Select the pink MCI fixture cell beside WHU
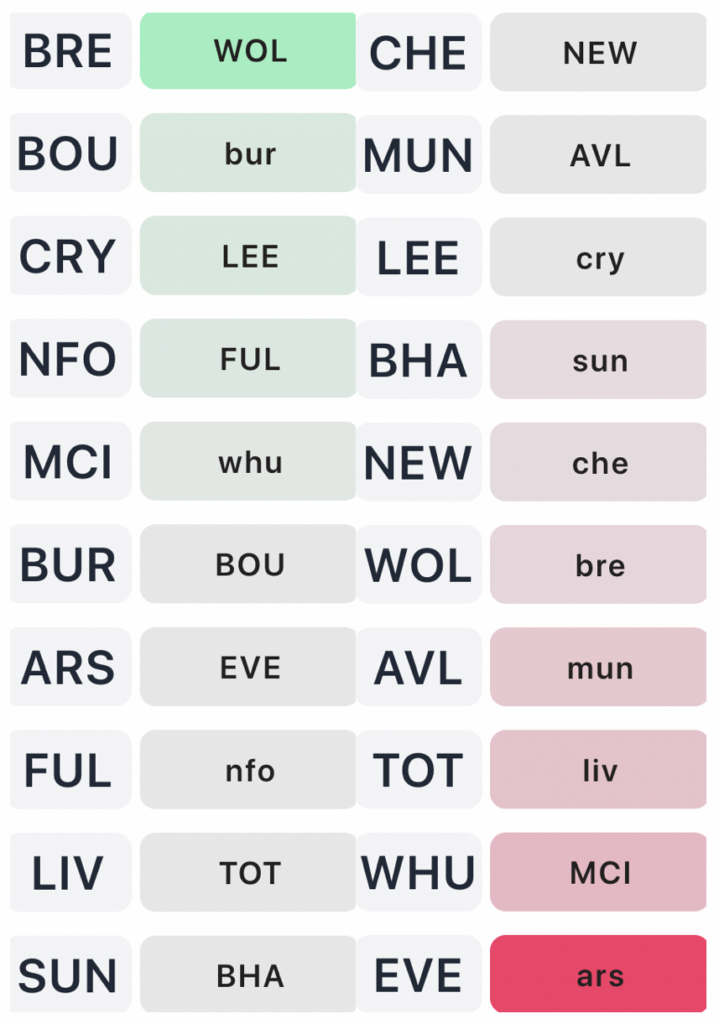Image resolution: width=719 pixels, height=1024 pixels. coord(599,872)
